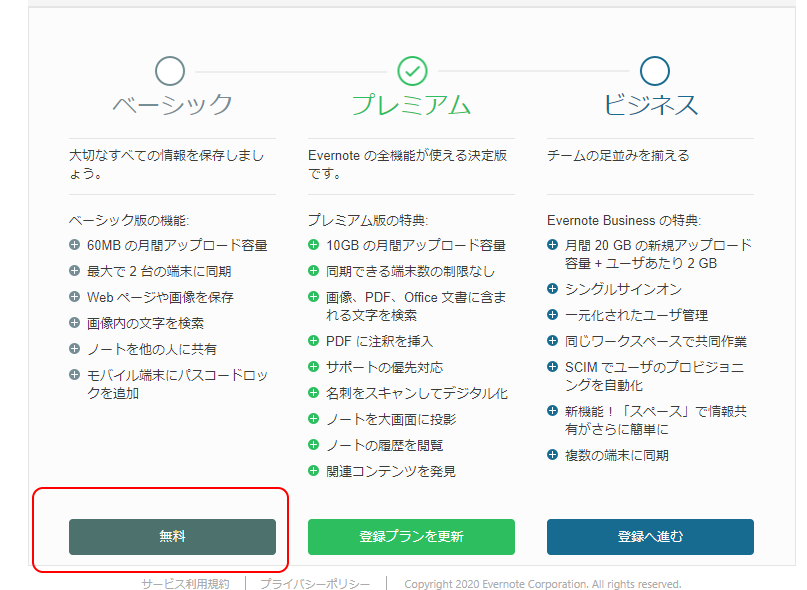Click the text 大切なすべての情報を保存しましょう。
The height and width of the screenshot is (590, 807).
pyautogui.click(x=167, y=164)
